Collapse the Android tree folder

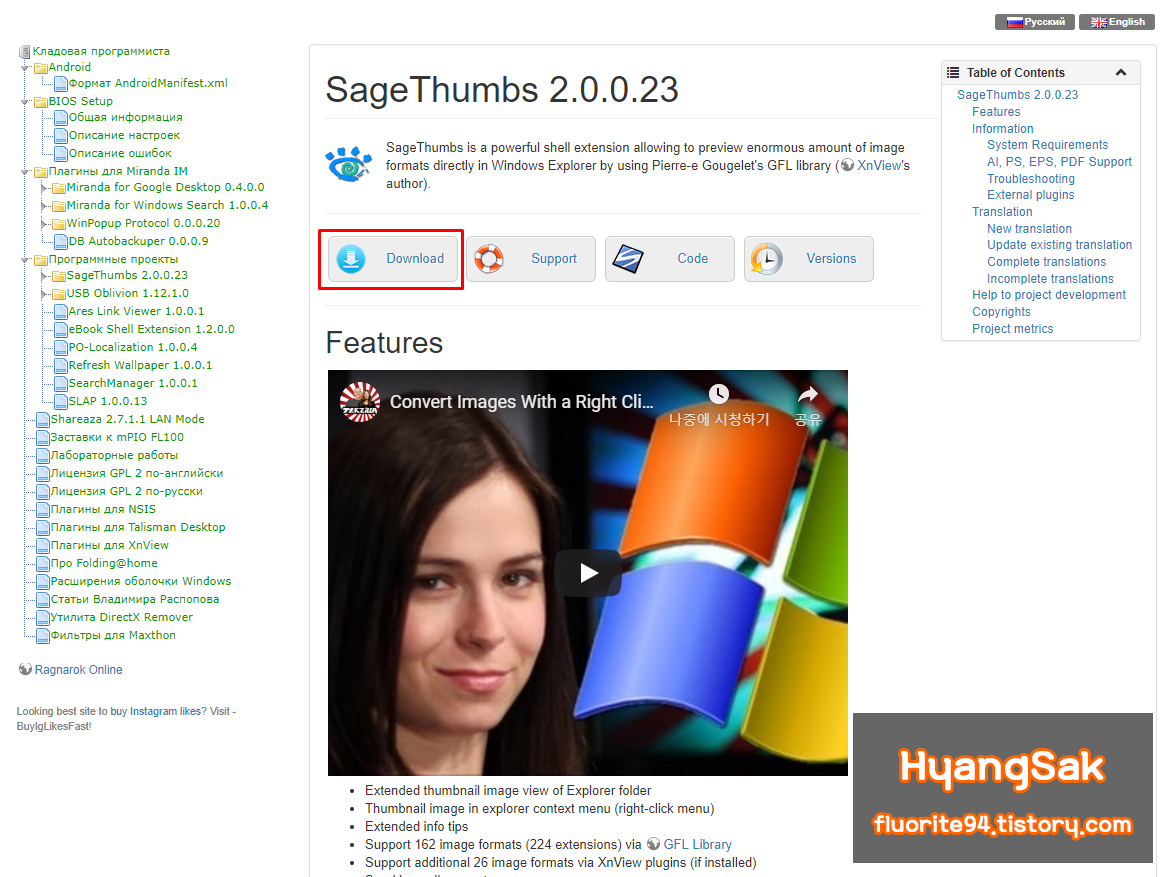(25, 68)
